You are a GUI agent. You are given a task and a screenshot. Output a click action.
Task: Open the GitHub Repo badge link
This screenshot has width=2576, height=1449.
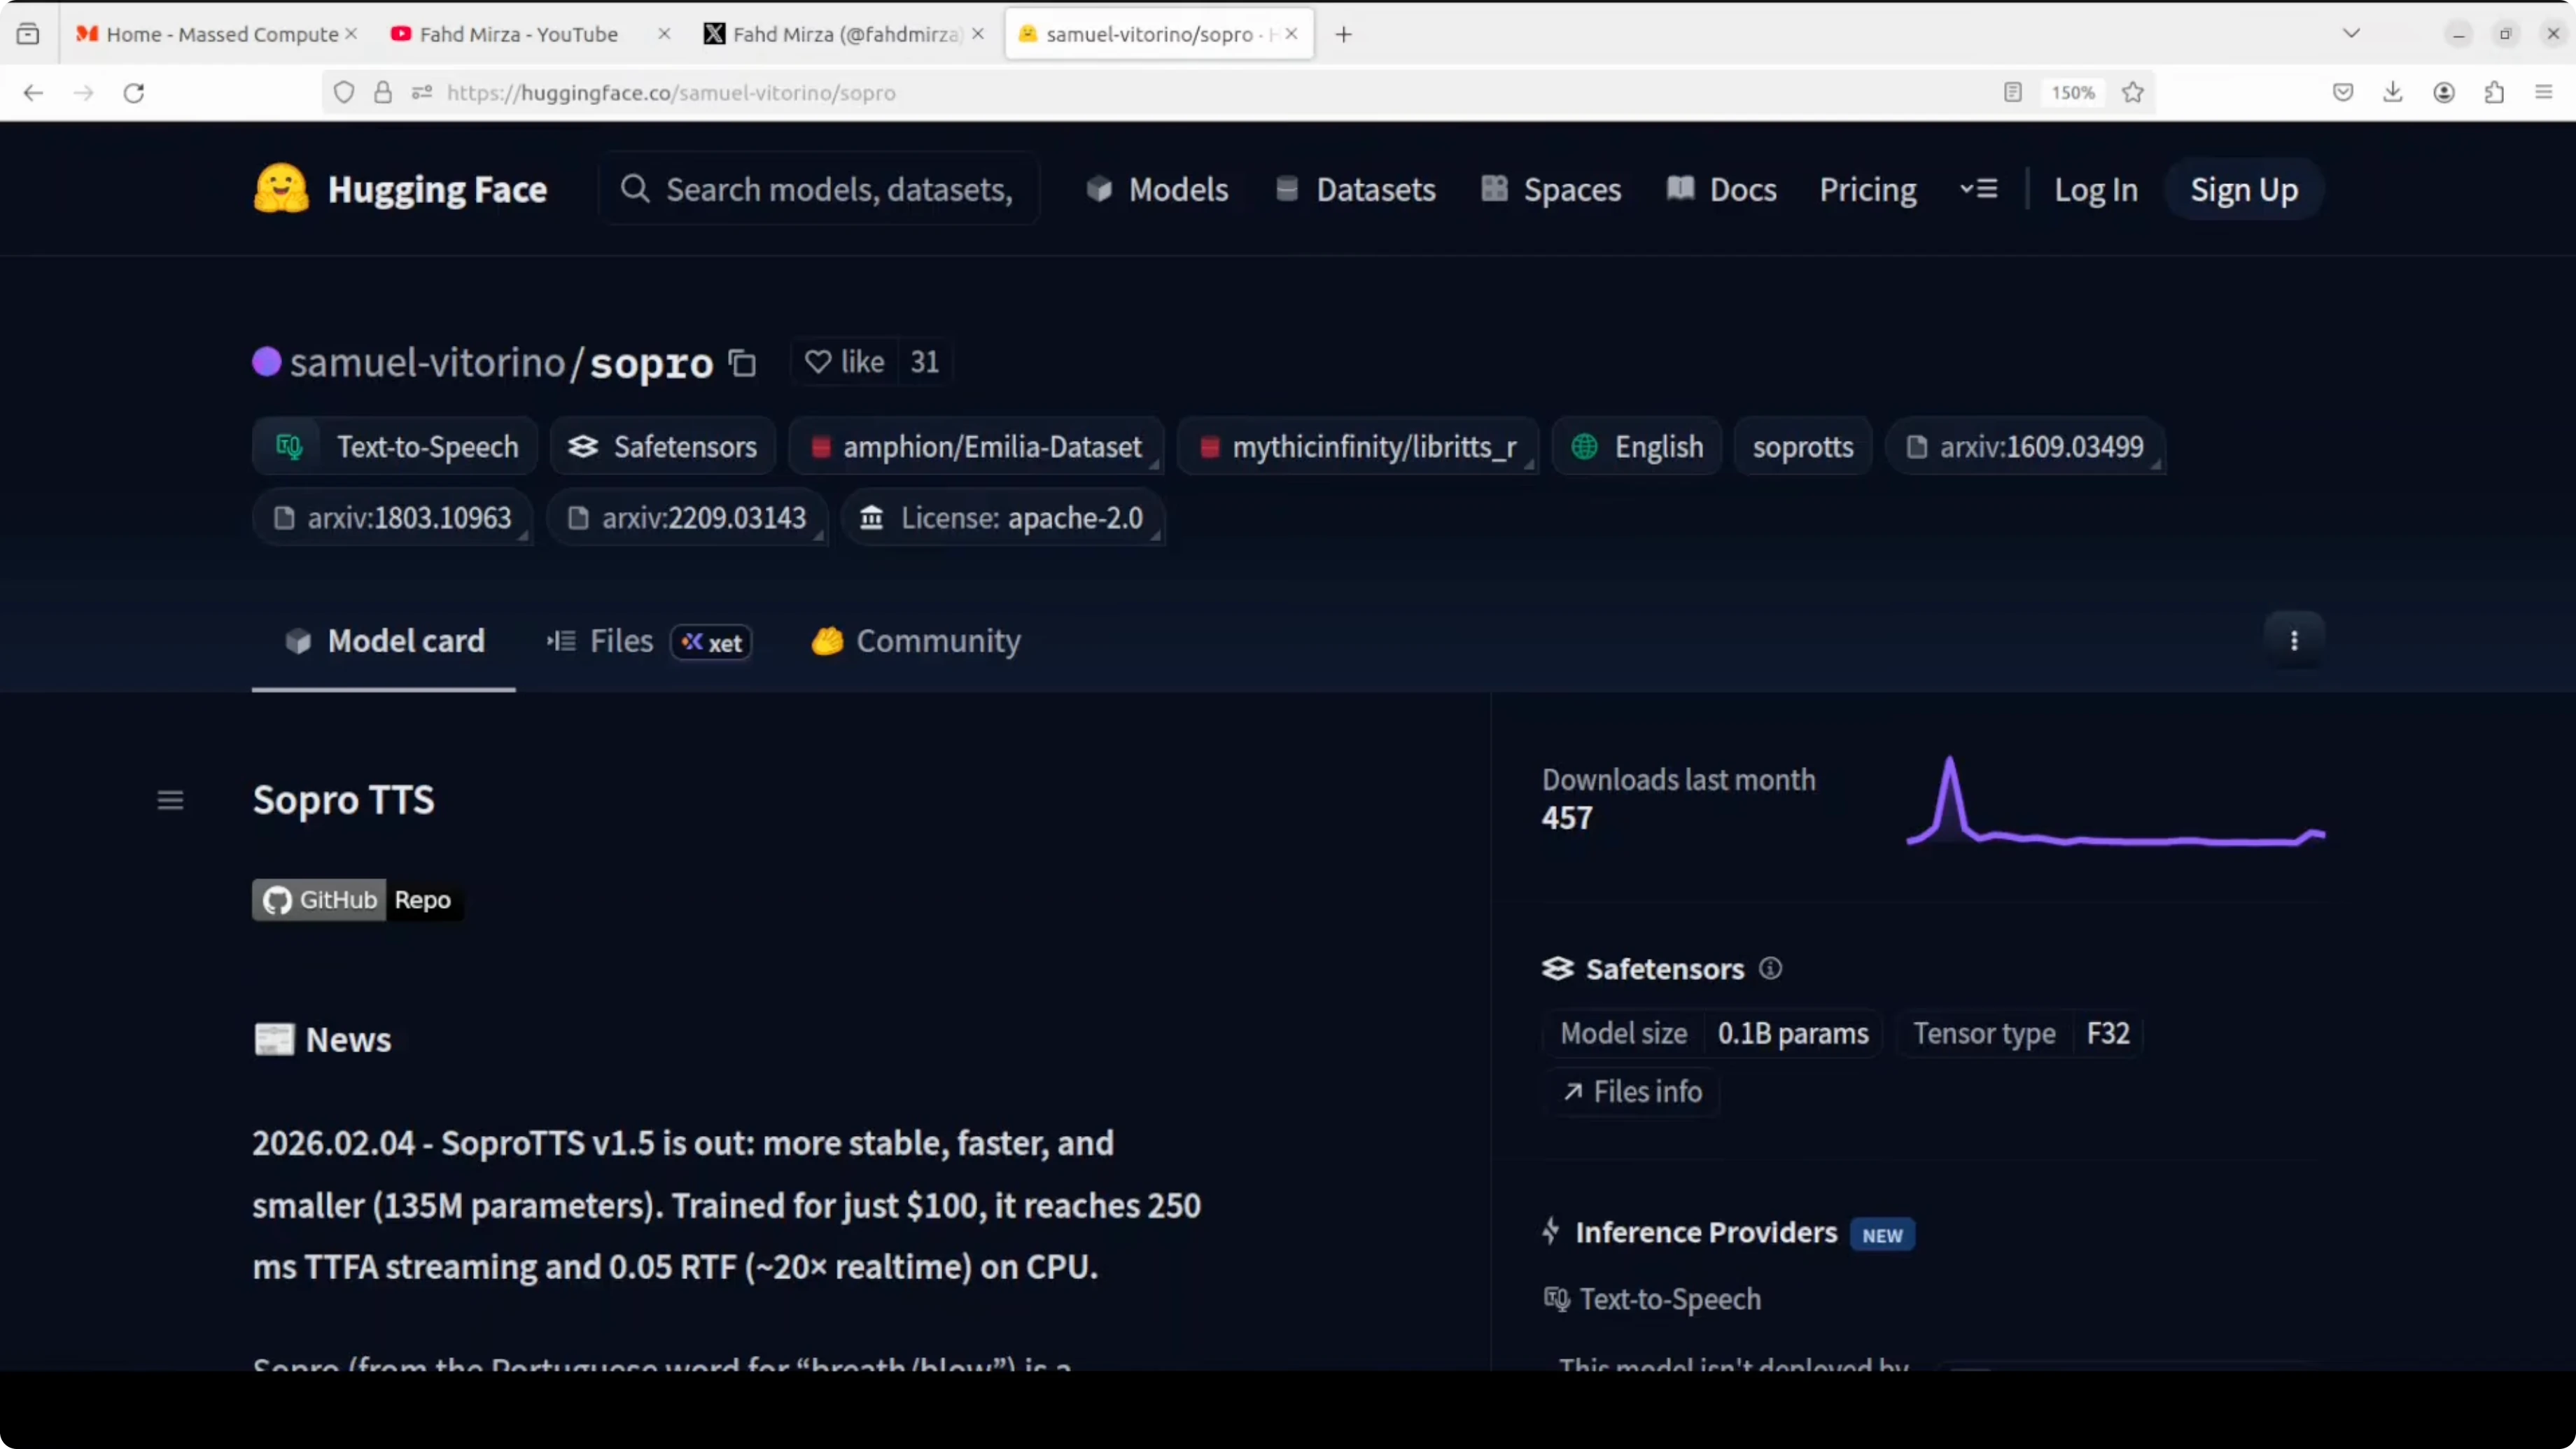357,900
